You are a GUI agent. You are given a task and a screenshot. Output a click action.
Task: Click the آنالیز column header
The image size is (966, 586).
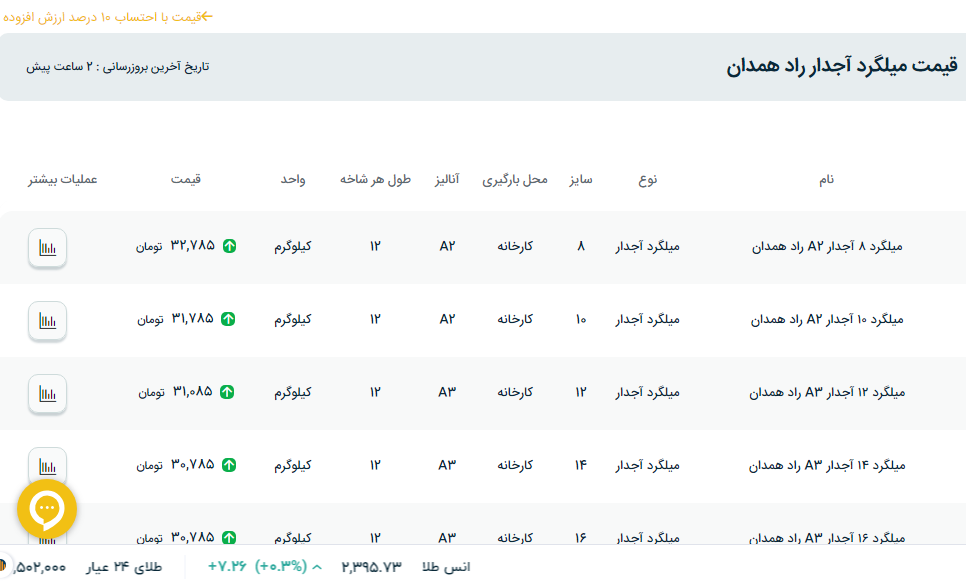(446, 180)
